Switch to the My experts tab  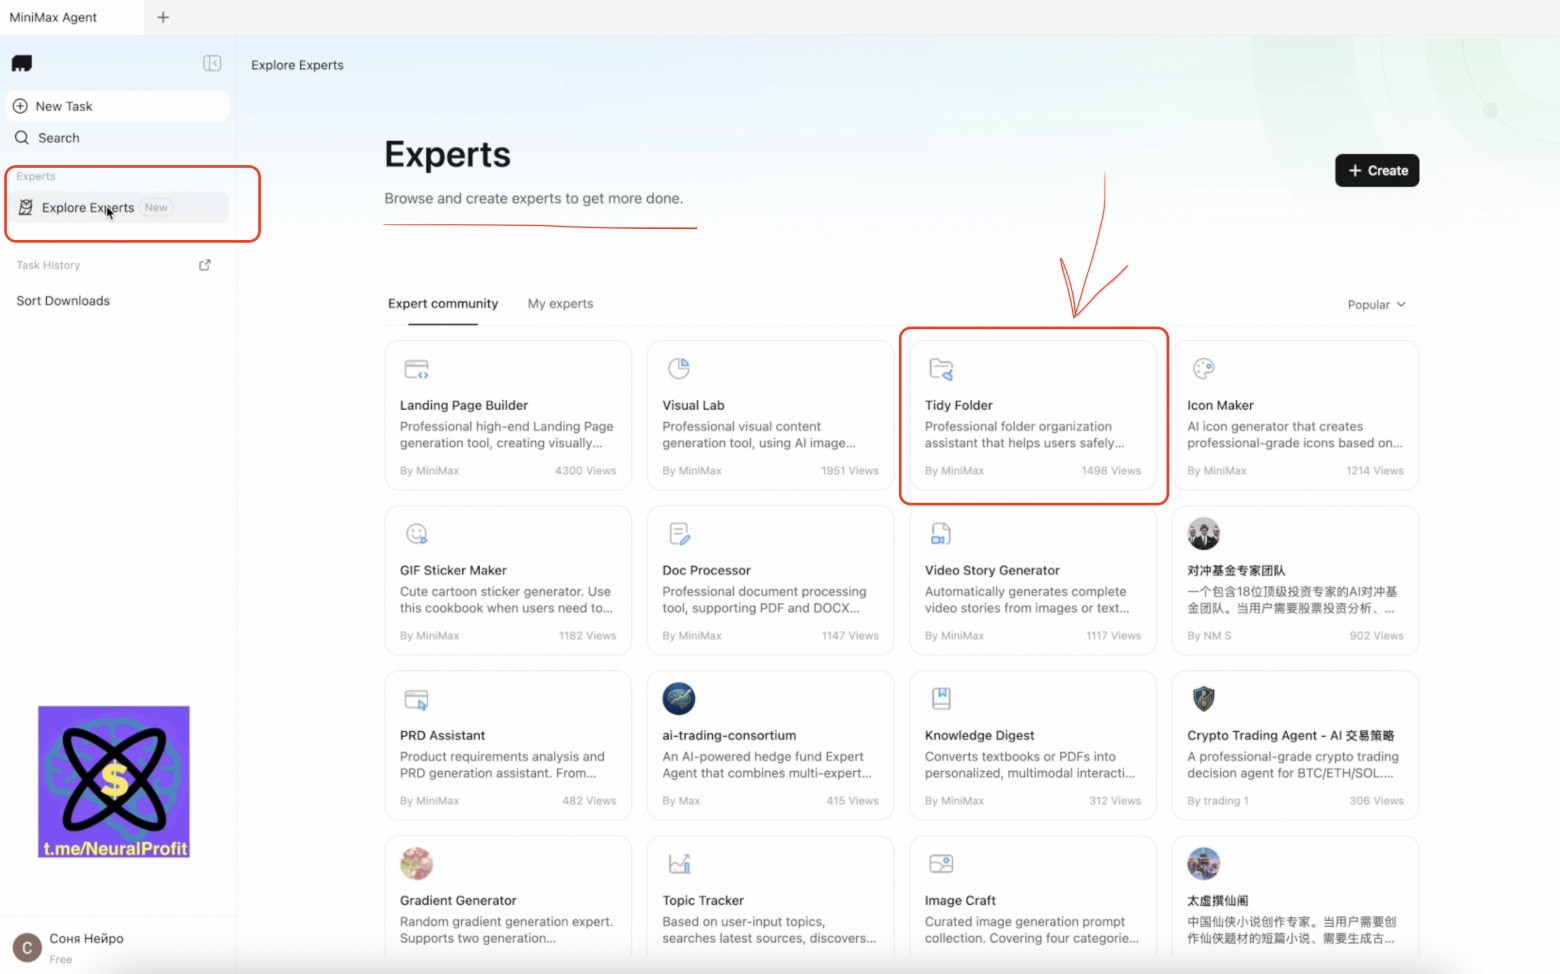click(x=560, y=303)
